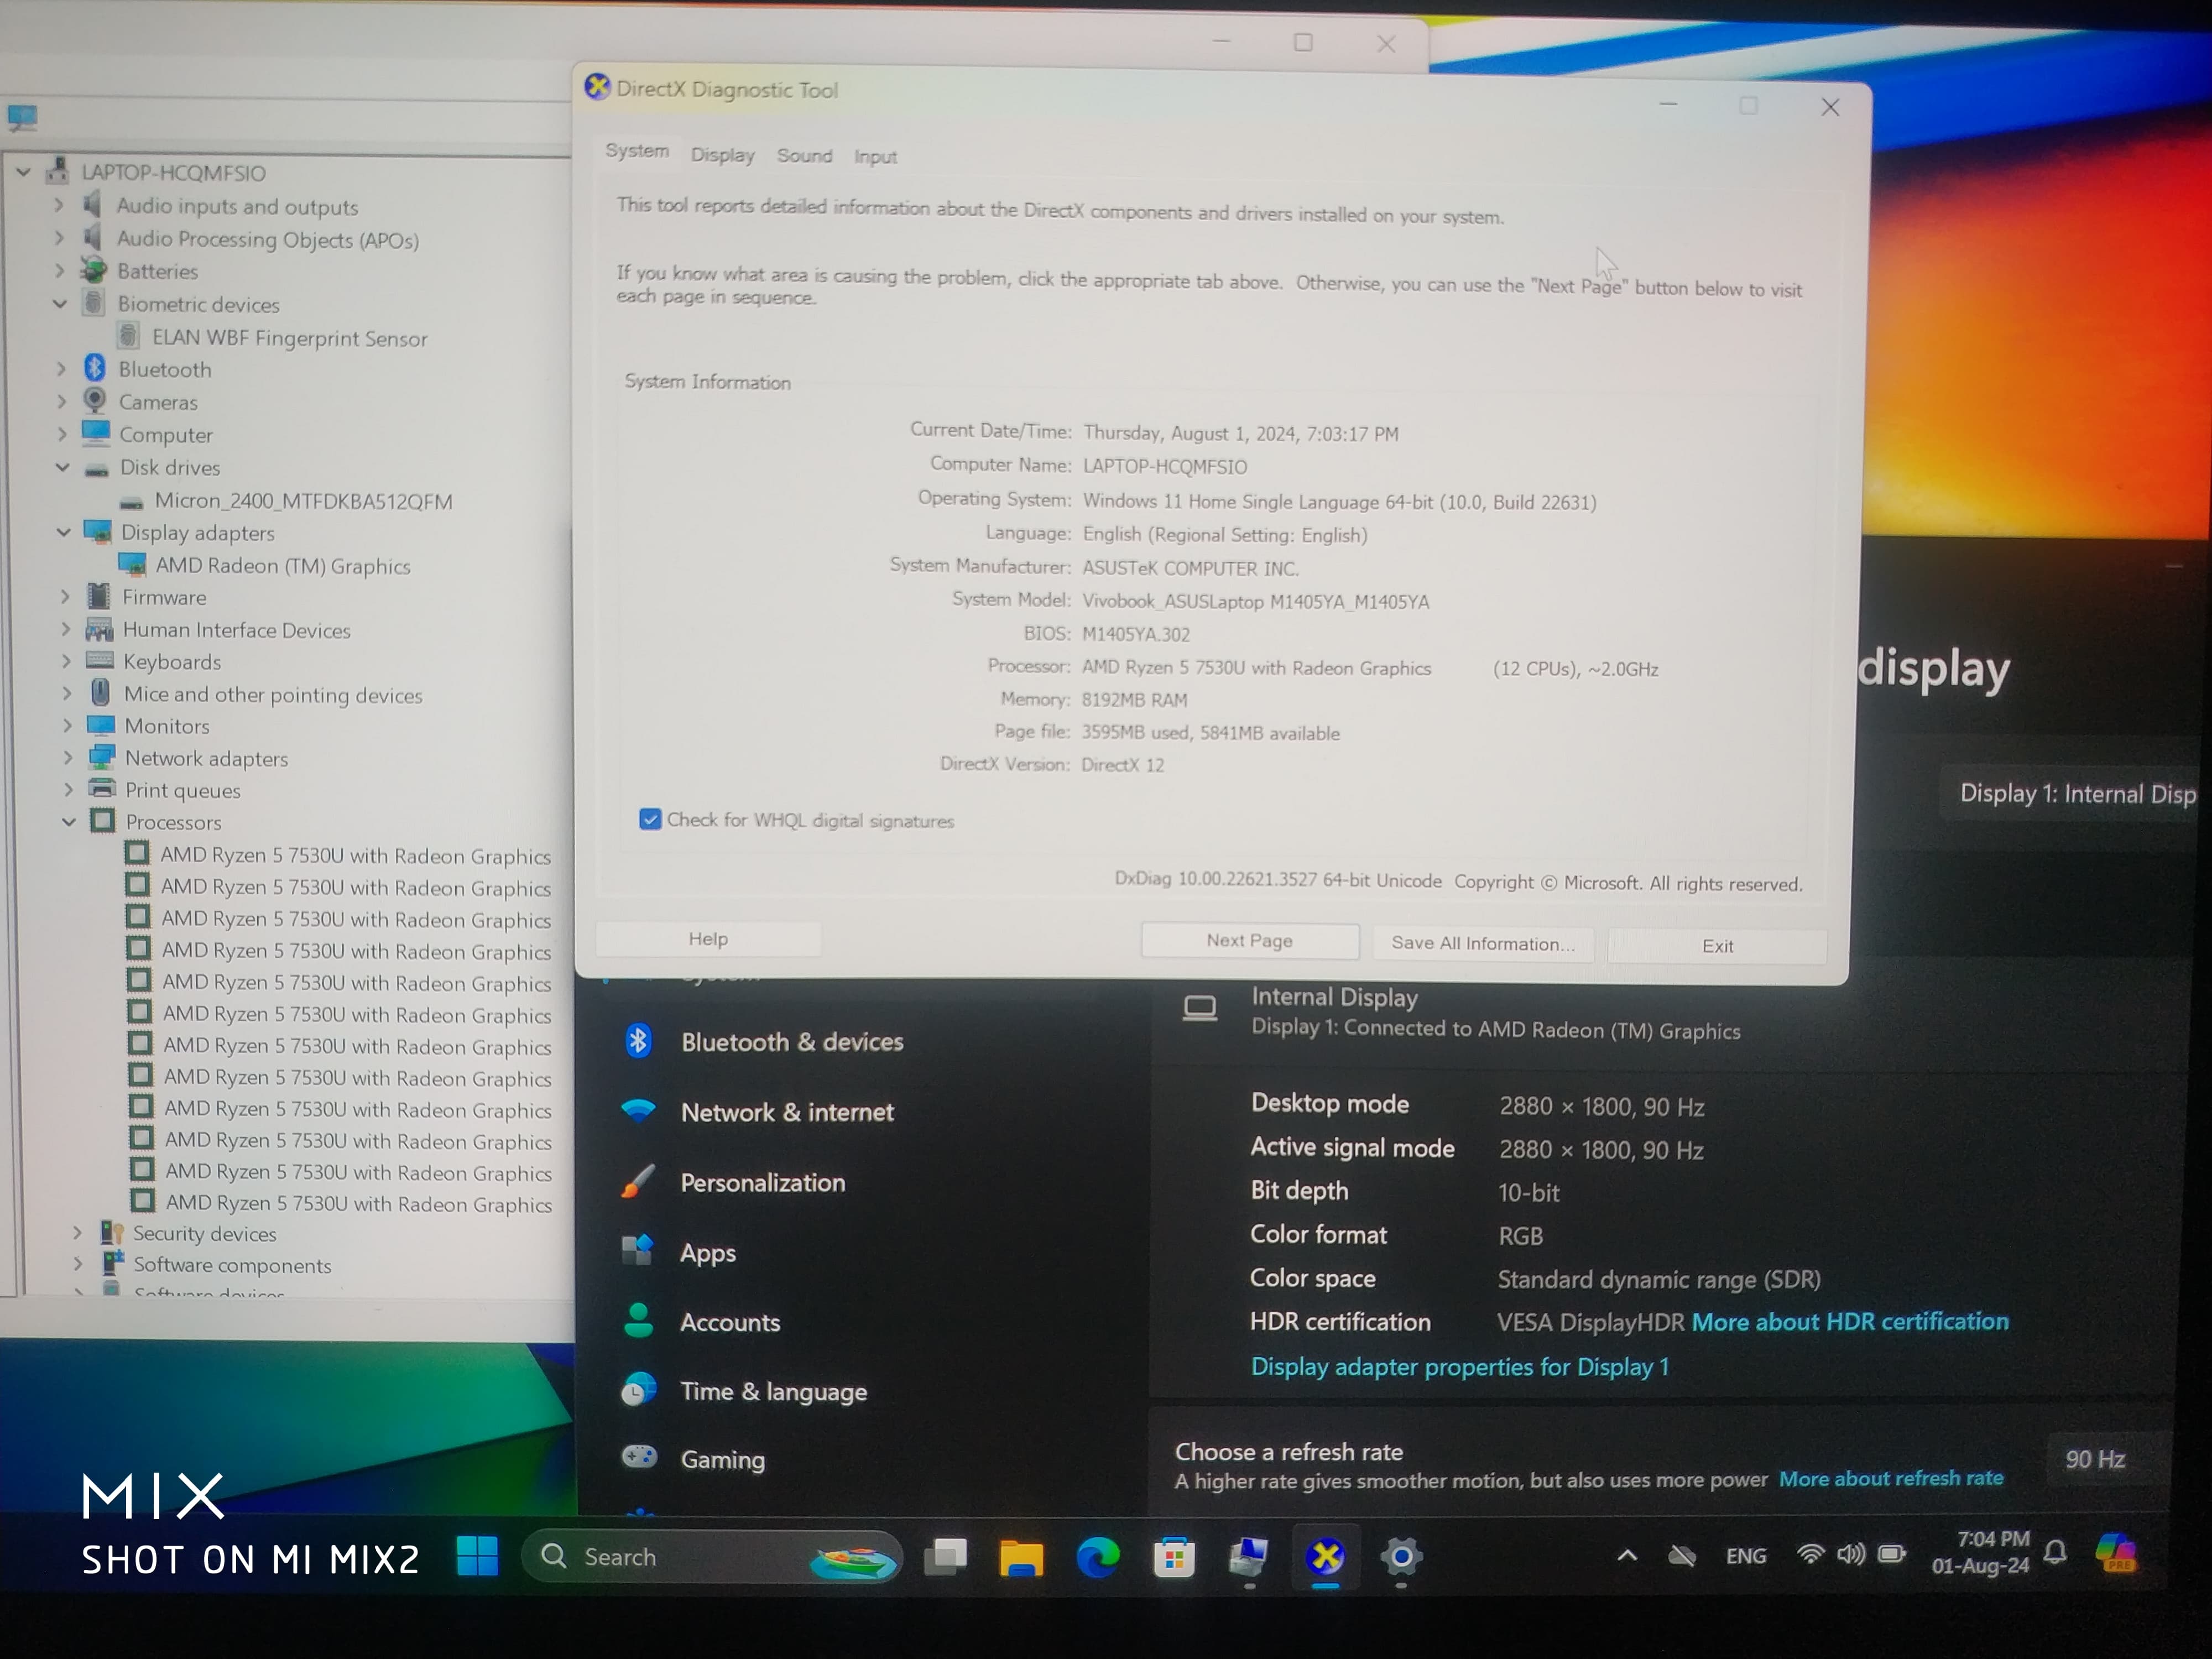
Task: Click the Micron_2400 disk drive icon
Action: click(x=131, y=502)
